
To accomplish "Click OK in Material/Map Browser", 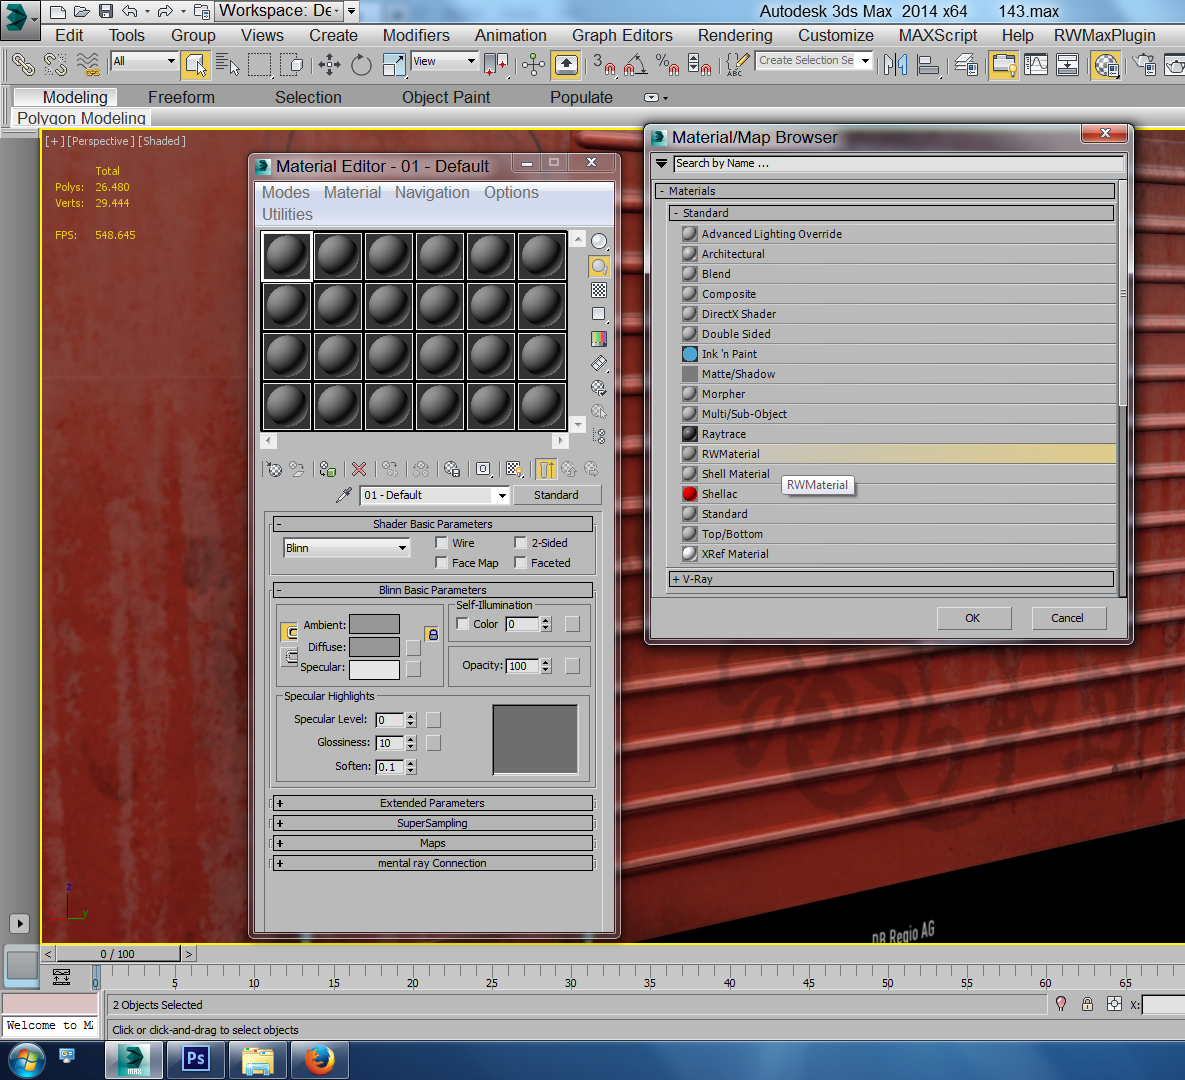I will tap(972, 618).
